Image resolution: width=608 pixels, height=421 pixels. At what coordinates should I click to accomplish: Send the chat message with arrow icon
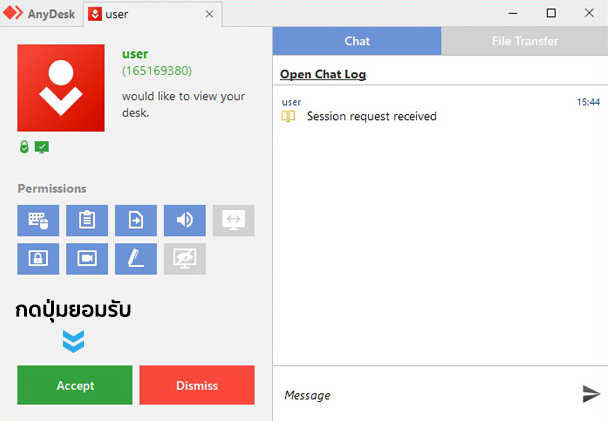[x=591, y=394]
